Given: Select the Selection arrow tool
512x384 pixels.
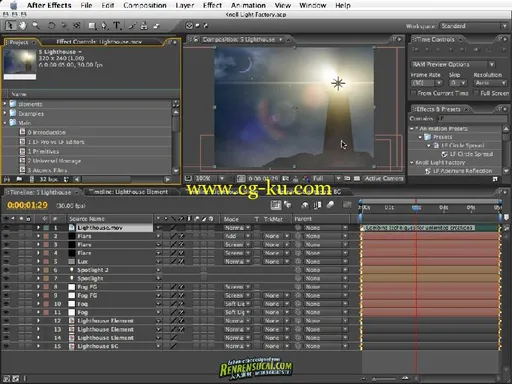Looking at the screenshot, I should pos(10,25).
